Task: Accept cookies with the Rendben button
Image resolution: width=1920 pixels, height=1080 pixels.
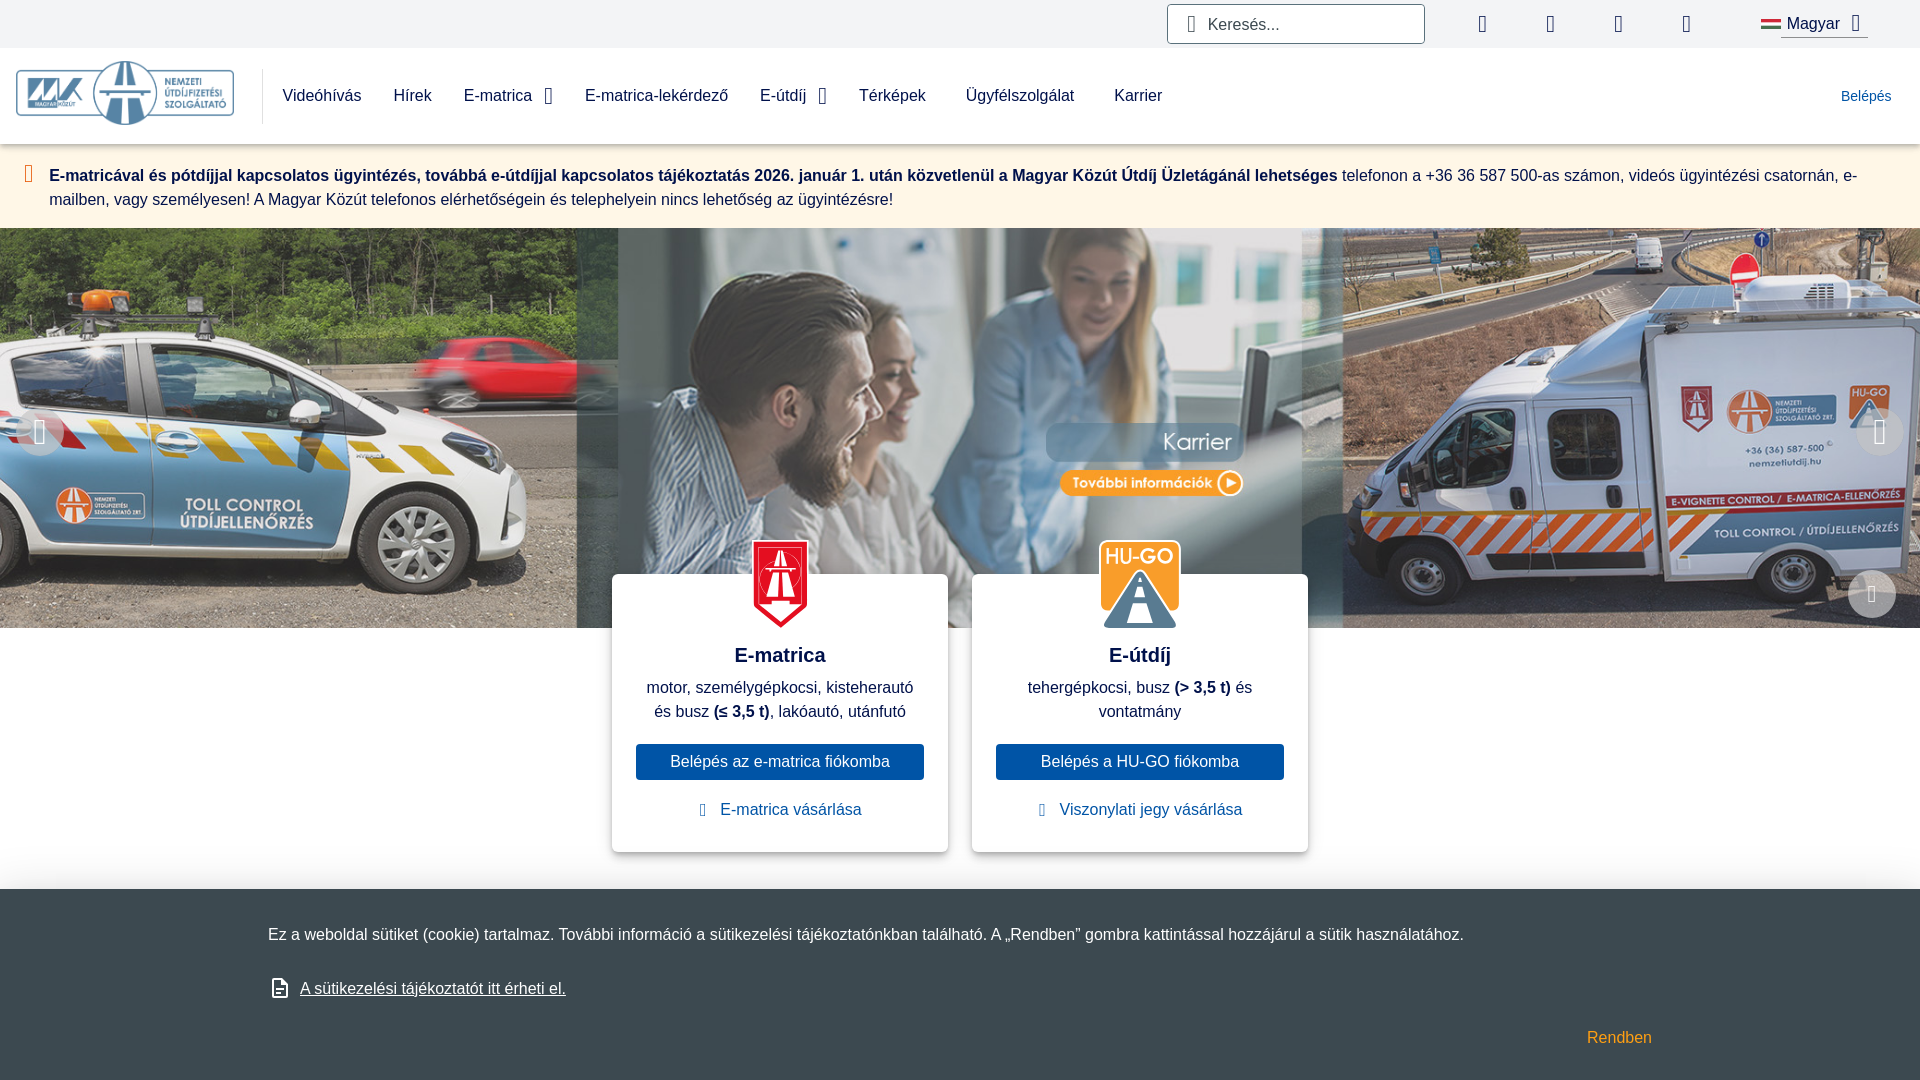Action: (x=1619, y=1038)
